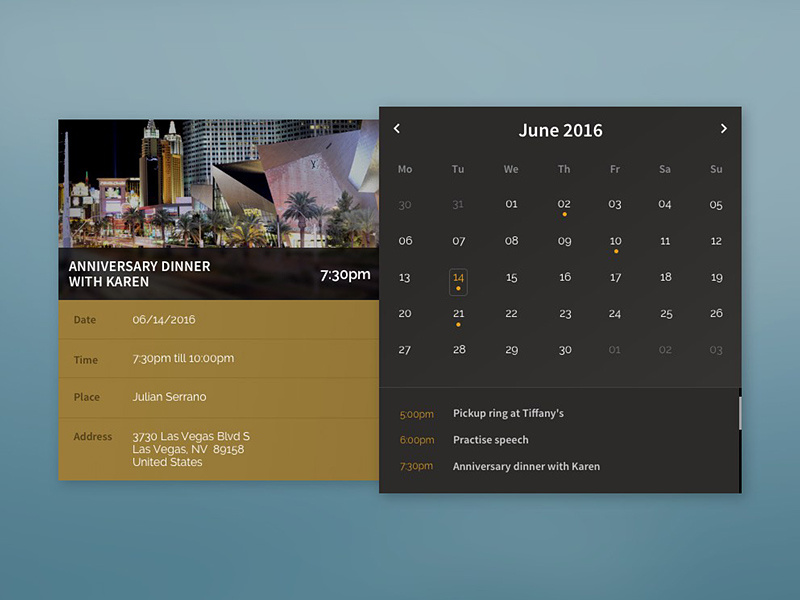
Task: Click the right arrow to view July 2016
Action: 724,129
